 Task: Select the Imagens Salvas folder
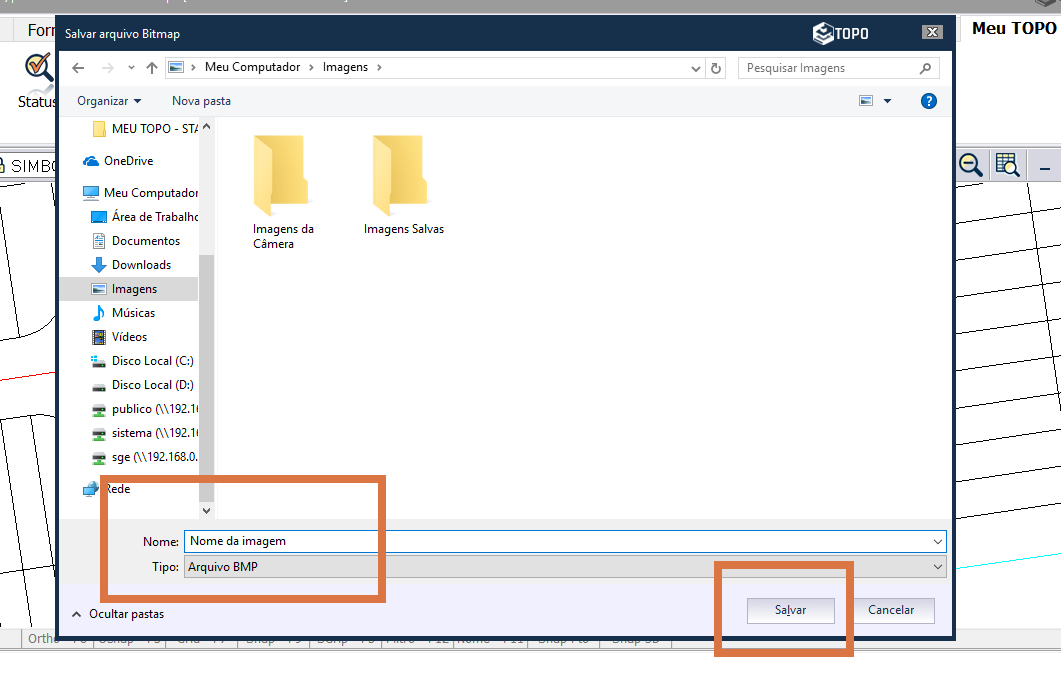403,187
